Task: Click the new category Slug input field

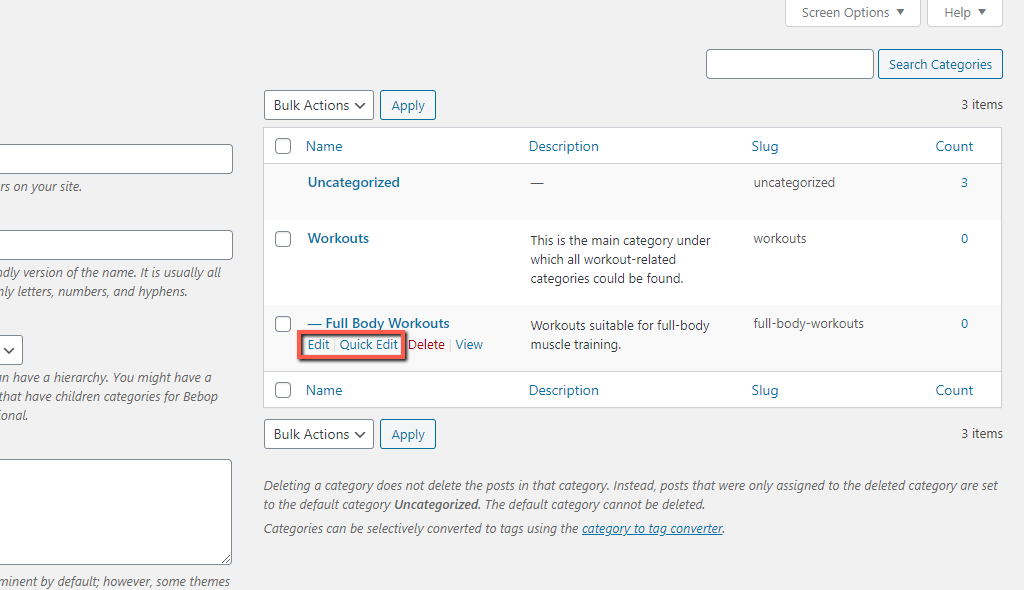Action: coord(116,245)
